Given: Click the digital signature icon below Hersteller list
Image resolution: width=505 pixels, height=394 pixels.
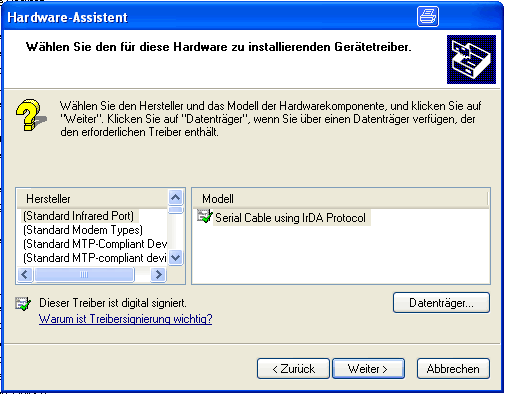Looking at the screenshot, I should 23,304.
